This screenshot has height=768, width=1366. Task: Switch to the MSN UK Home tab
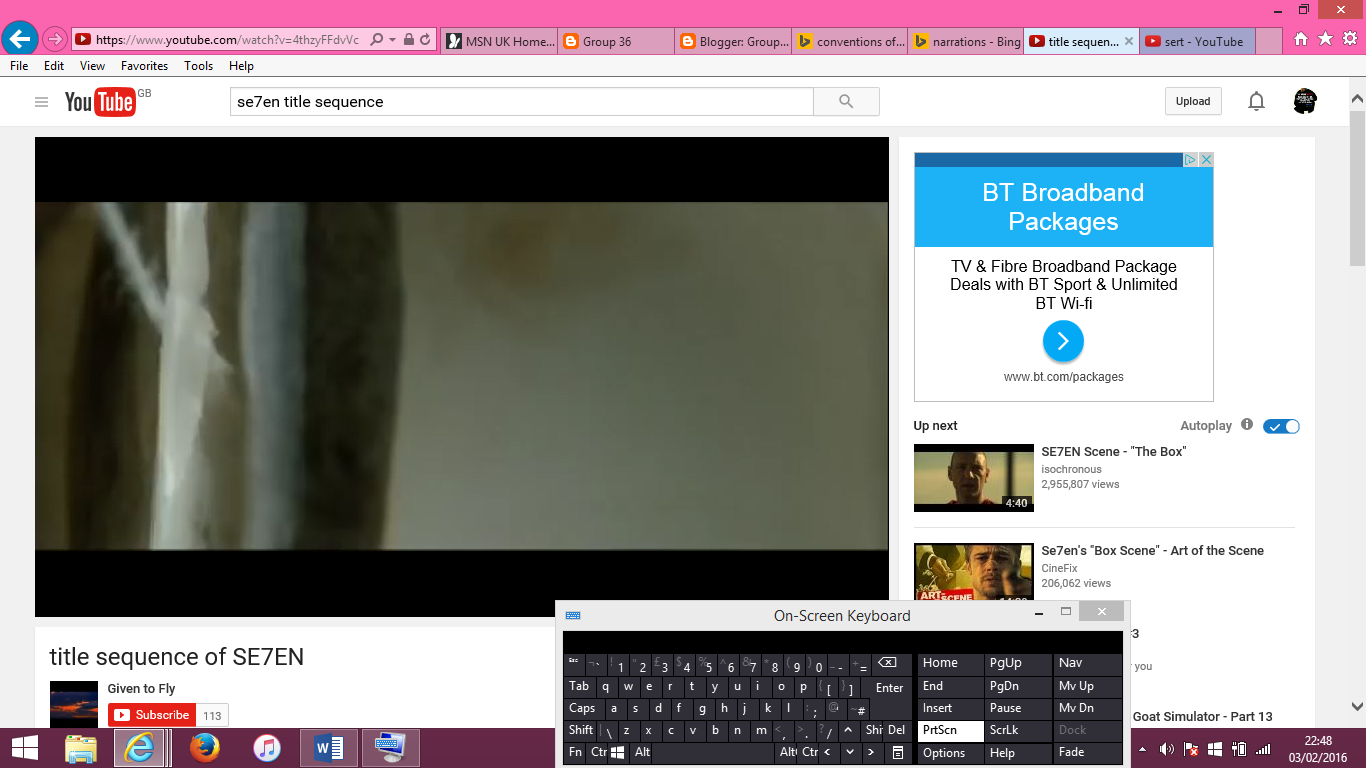click(x=499, y=41)
